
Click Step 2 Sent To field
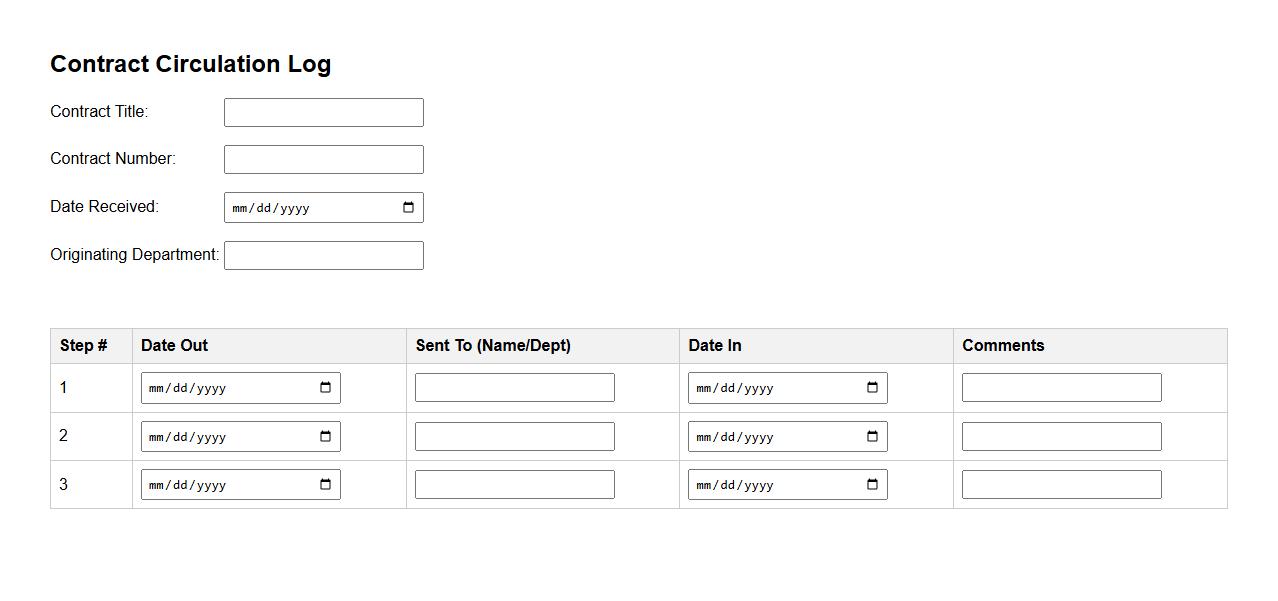pyautogui.click(x=514, y=437)
